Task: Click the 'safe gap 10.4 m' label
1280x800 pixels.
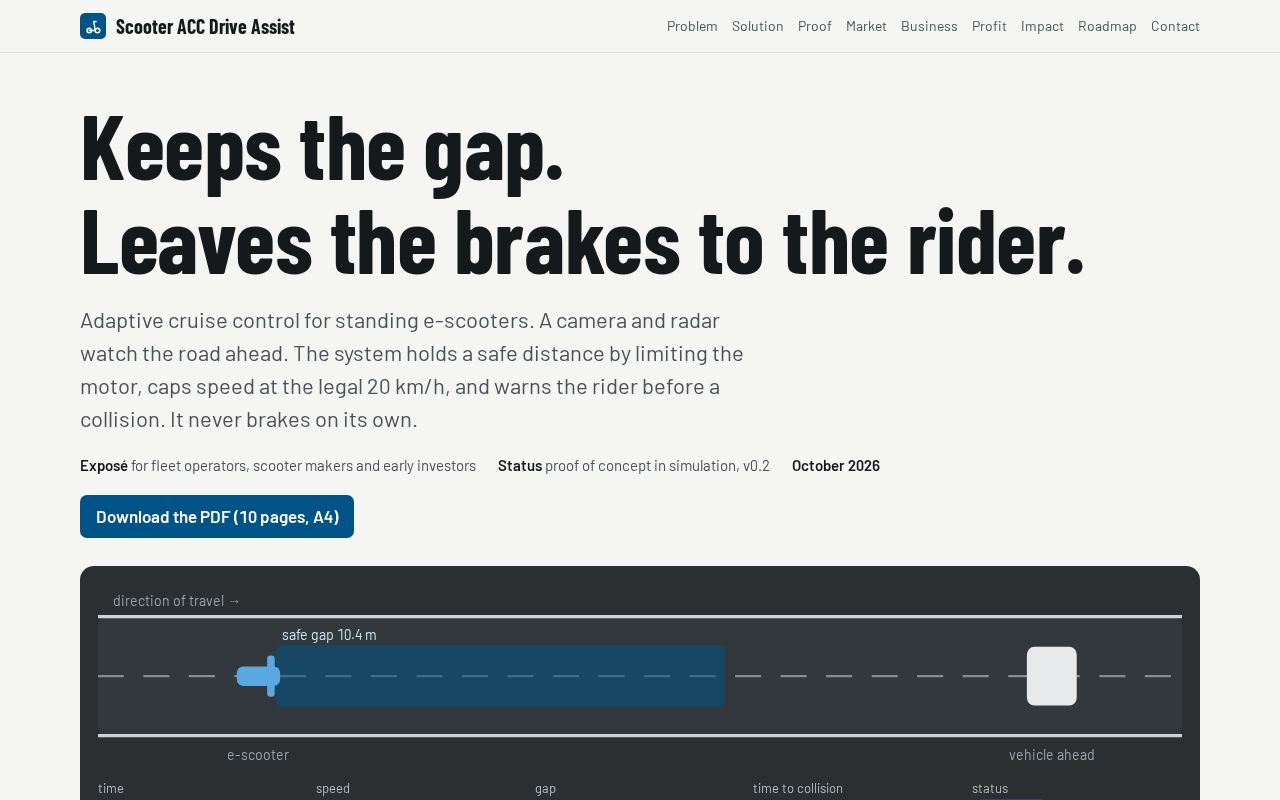Action: pyautogui.click(x=329, y=635)
